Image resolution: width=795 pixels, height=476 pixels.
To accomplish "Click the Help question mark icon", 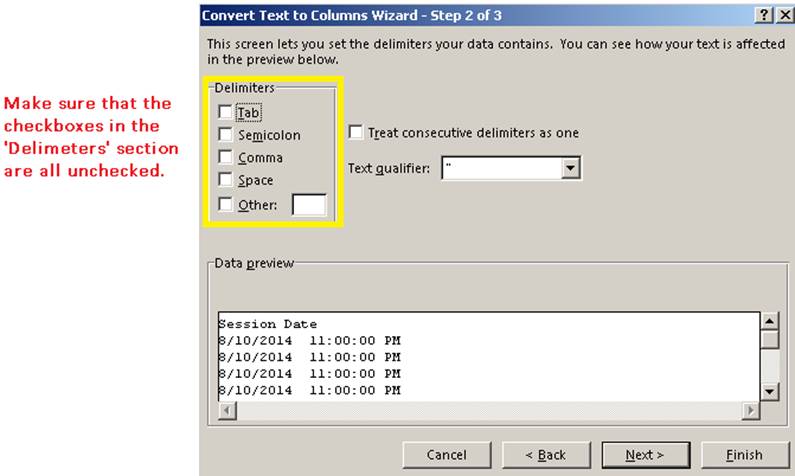I will pos(764,15).
